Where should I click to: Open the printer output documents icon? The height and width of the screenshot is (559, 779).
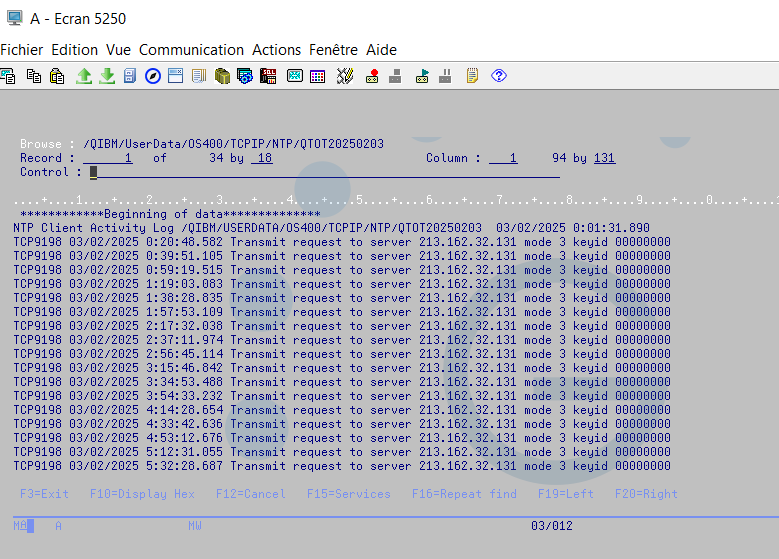pyautogui.click(x=199, y=76)
